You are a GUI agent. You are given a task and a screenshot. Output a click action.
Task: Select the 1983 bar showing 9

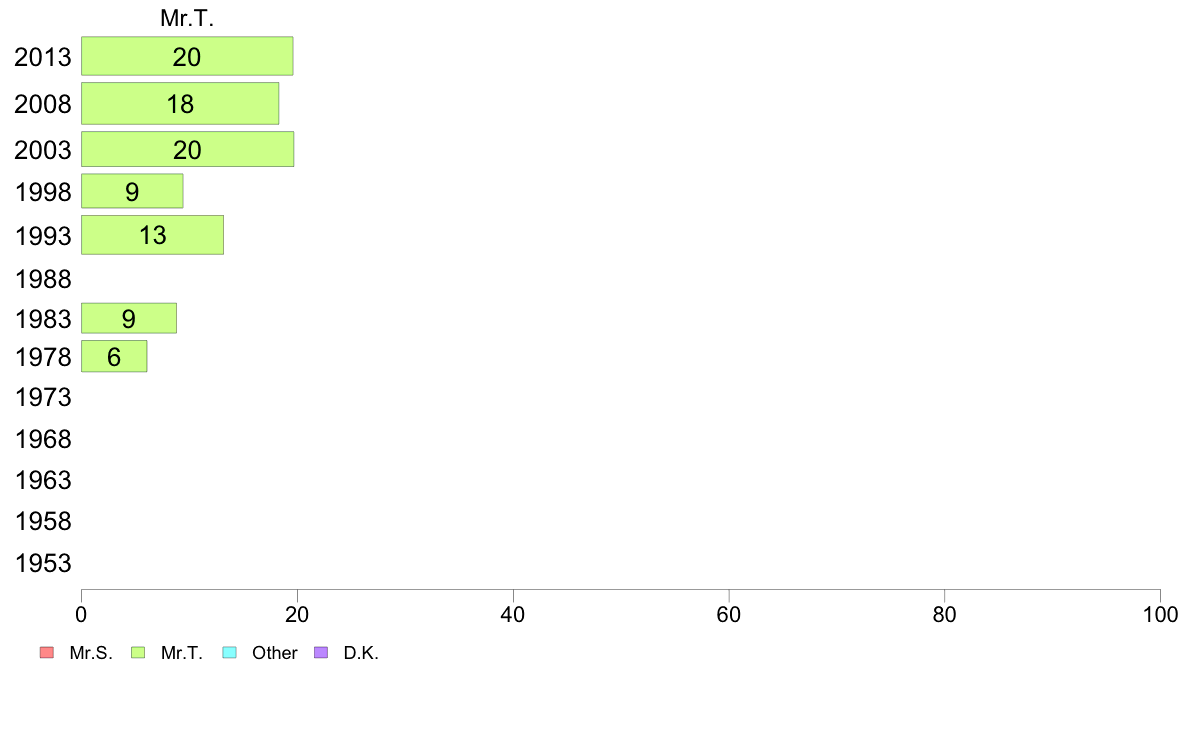[129, 318]
